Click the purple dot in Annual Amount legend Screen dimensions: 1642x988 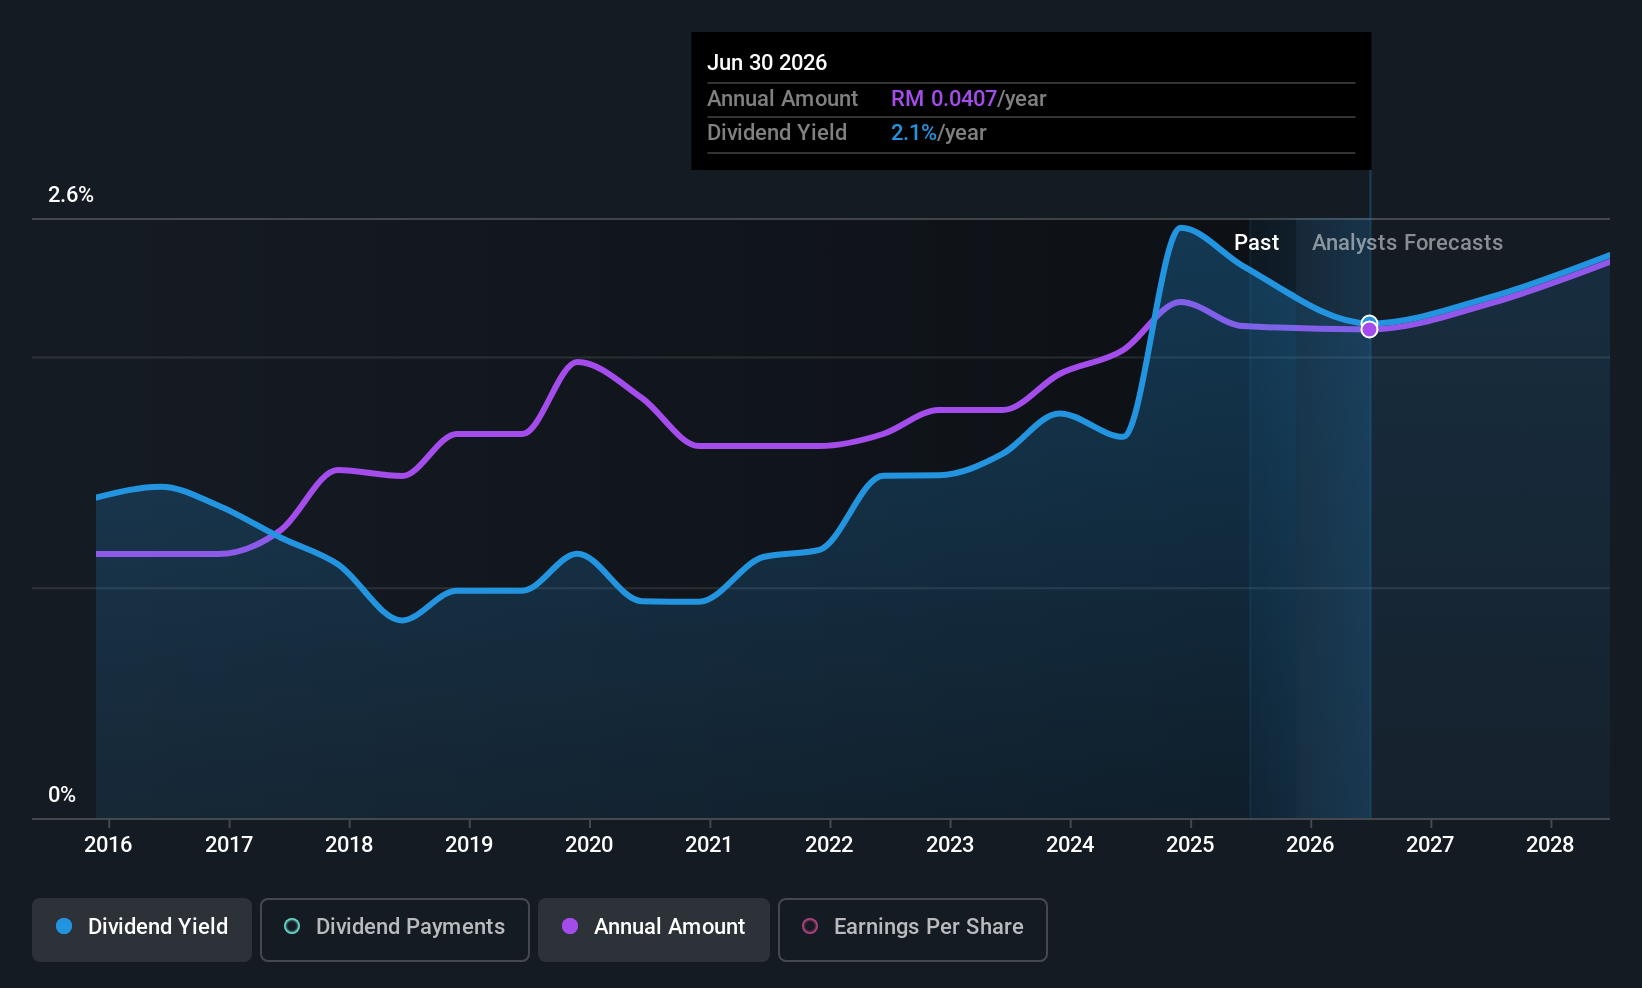pos(570,927)
